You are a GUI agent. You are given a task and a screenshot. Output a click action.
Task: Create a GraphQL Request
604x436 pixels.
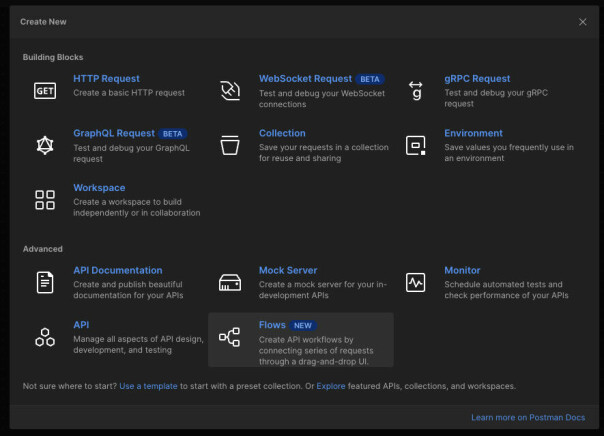[x=114, y=133]
